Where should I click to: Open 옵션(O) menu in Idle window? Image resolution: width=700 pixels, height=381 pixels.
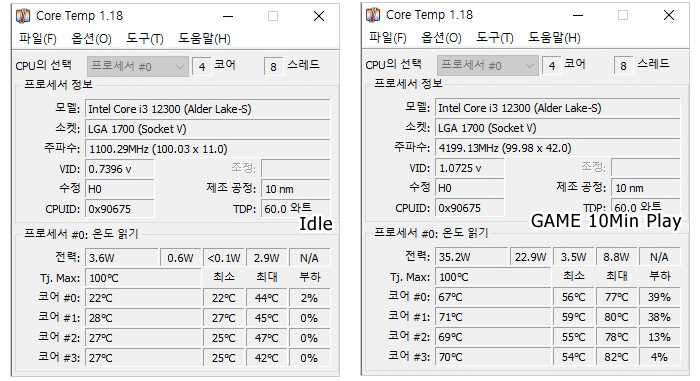point(92,38)
